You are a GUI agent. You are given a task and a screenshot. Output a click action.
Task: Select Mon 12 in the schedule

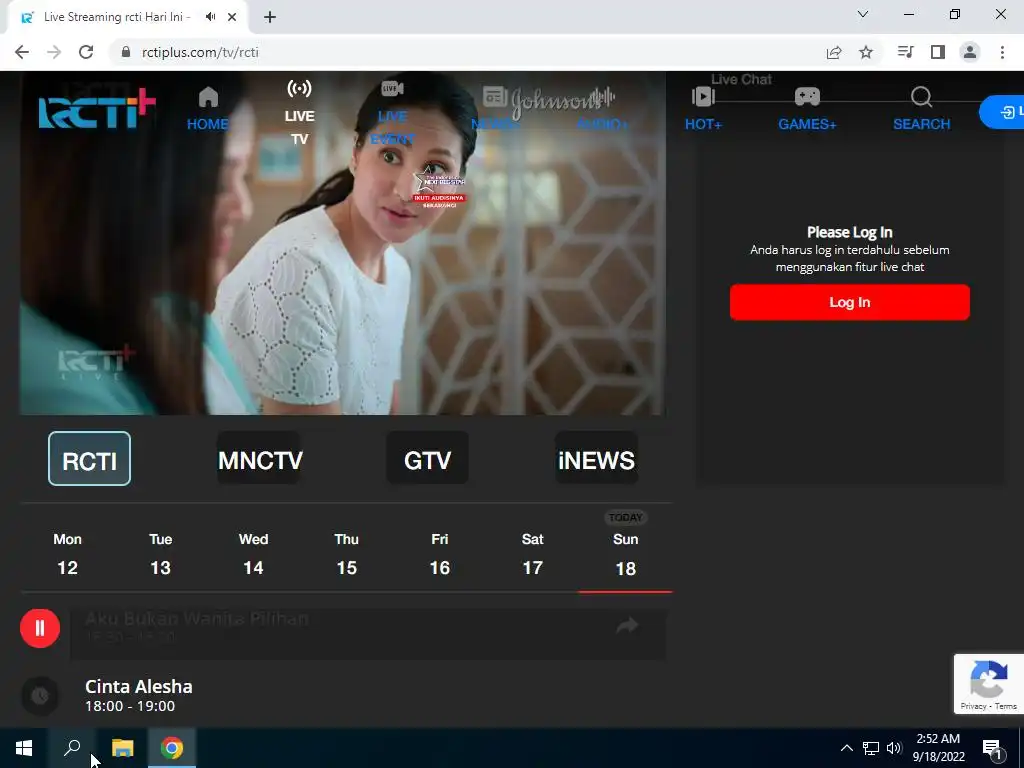click(67, 554)
